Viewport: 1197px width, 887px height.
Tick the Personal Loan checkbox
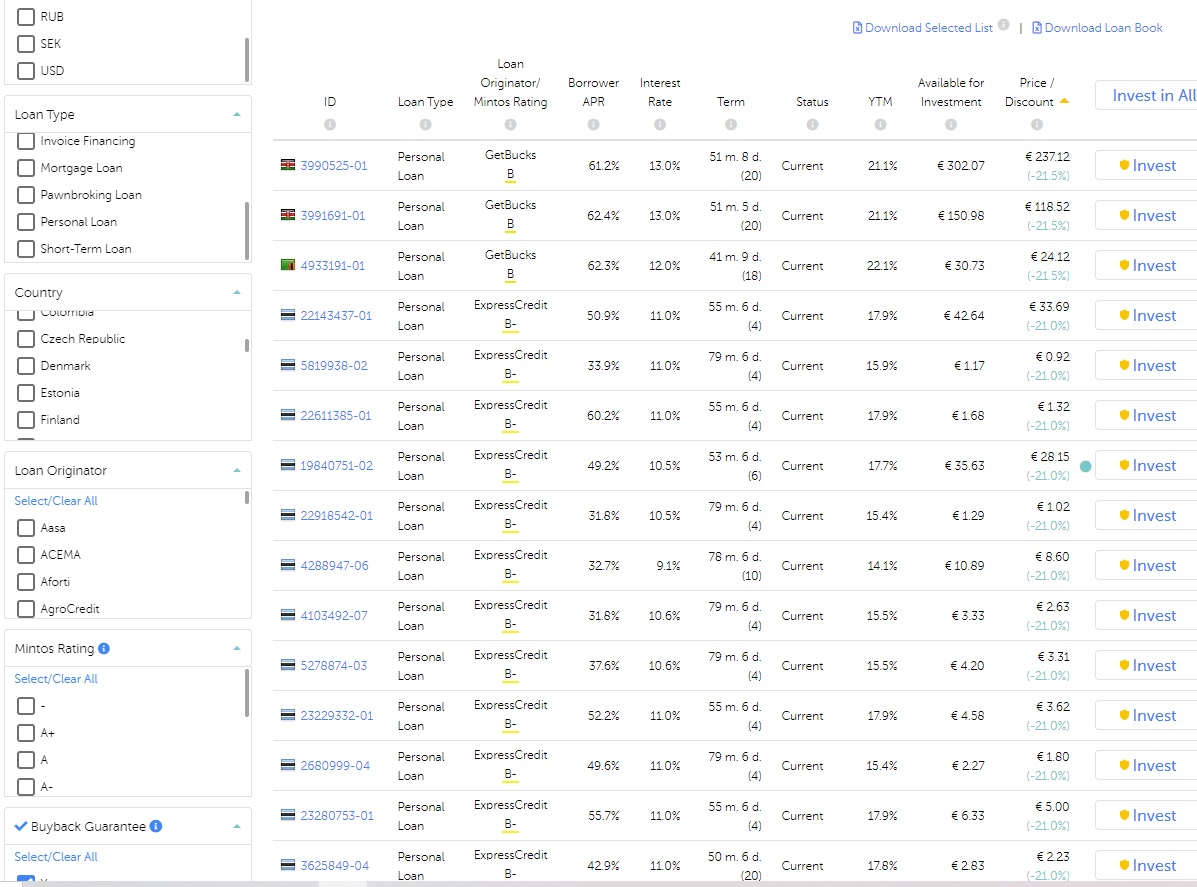click(x=26, y=222)
